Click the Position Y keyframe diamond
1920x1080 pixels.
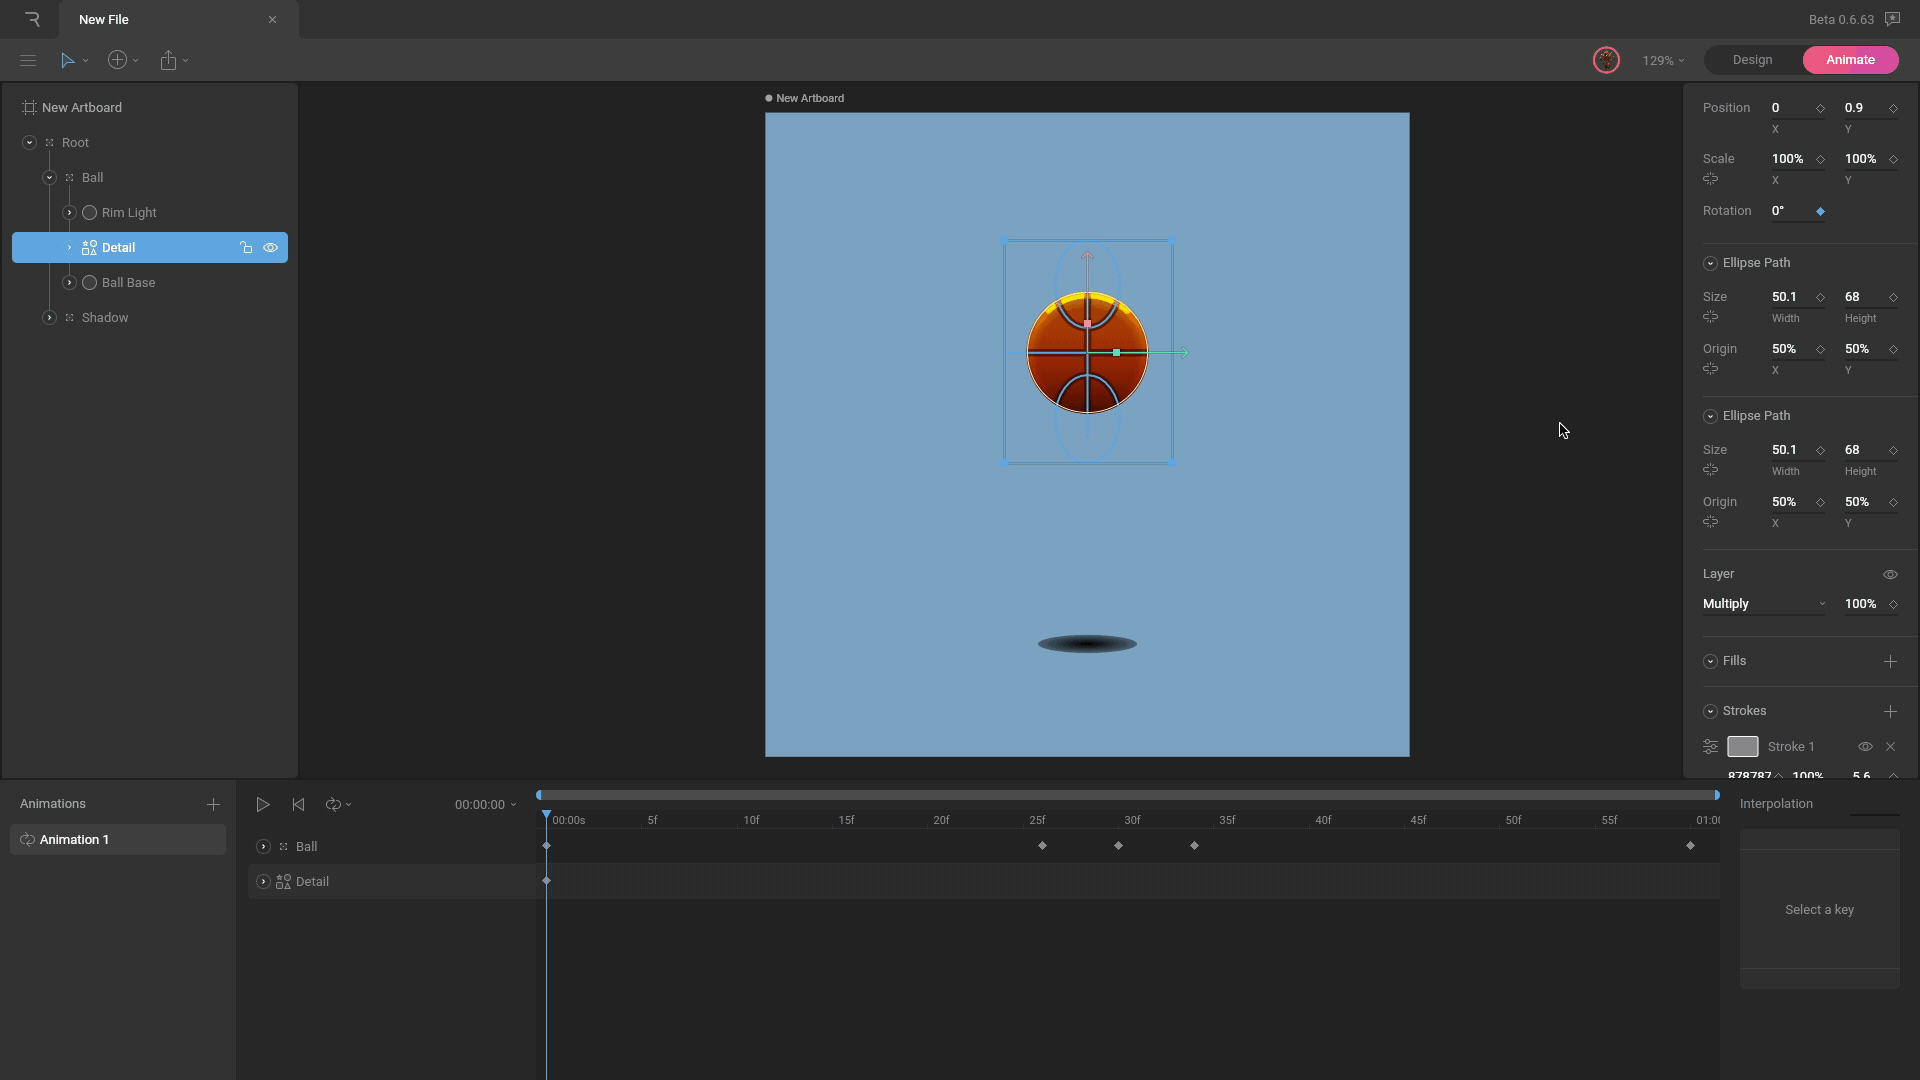point(1893,108)
